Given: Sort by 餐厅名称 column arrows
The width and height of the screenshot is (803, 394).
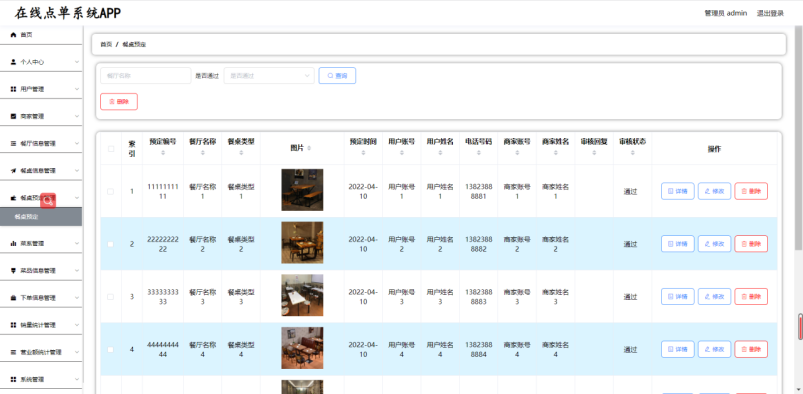Looking at the screenshot, I should [202, 153].
